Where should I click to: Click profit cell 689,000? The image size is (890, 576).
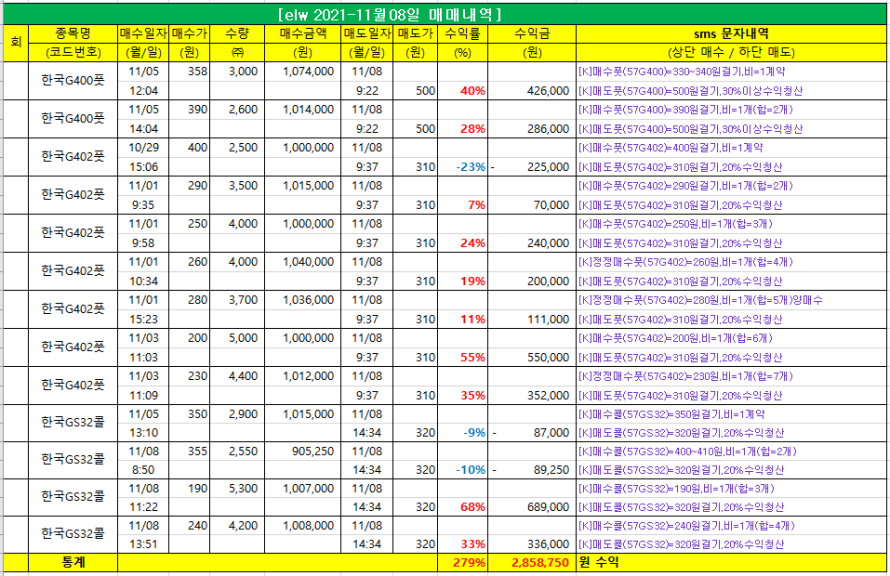pyautogui.click(x=532, y=507)
